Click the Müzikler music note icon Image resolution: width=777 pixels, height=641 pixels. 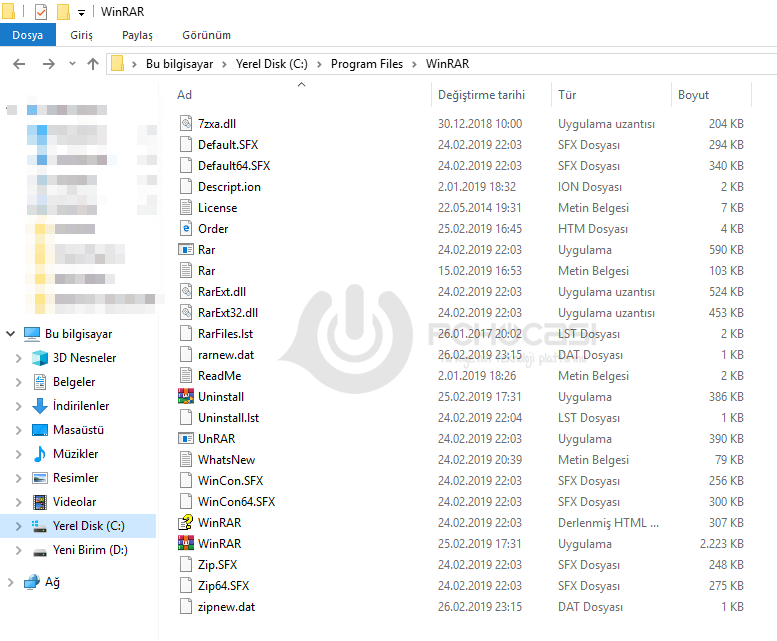[40, 454]
